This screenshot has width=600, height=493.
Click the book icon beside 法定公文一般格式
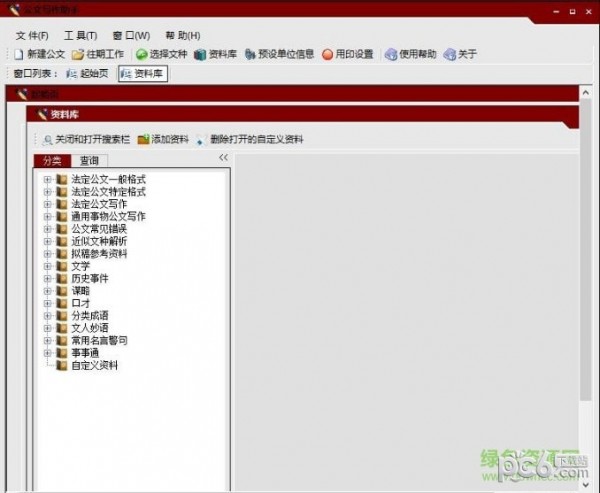click(x=62, y=179)
